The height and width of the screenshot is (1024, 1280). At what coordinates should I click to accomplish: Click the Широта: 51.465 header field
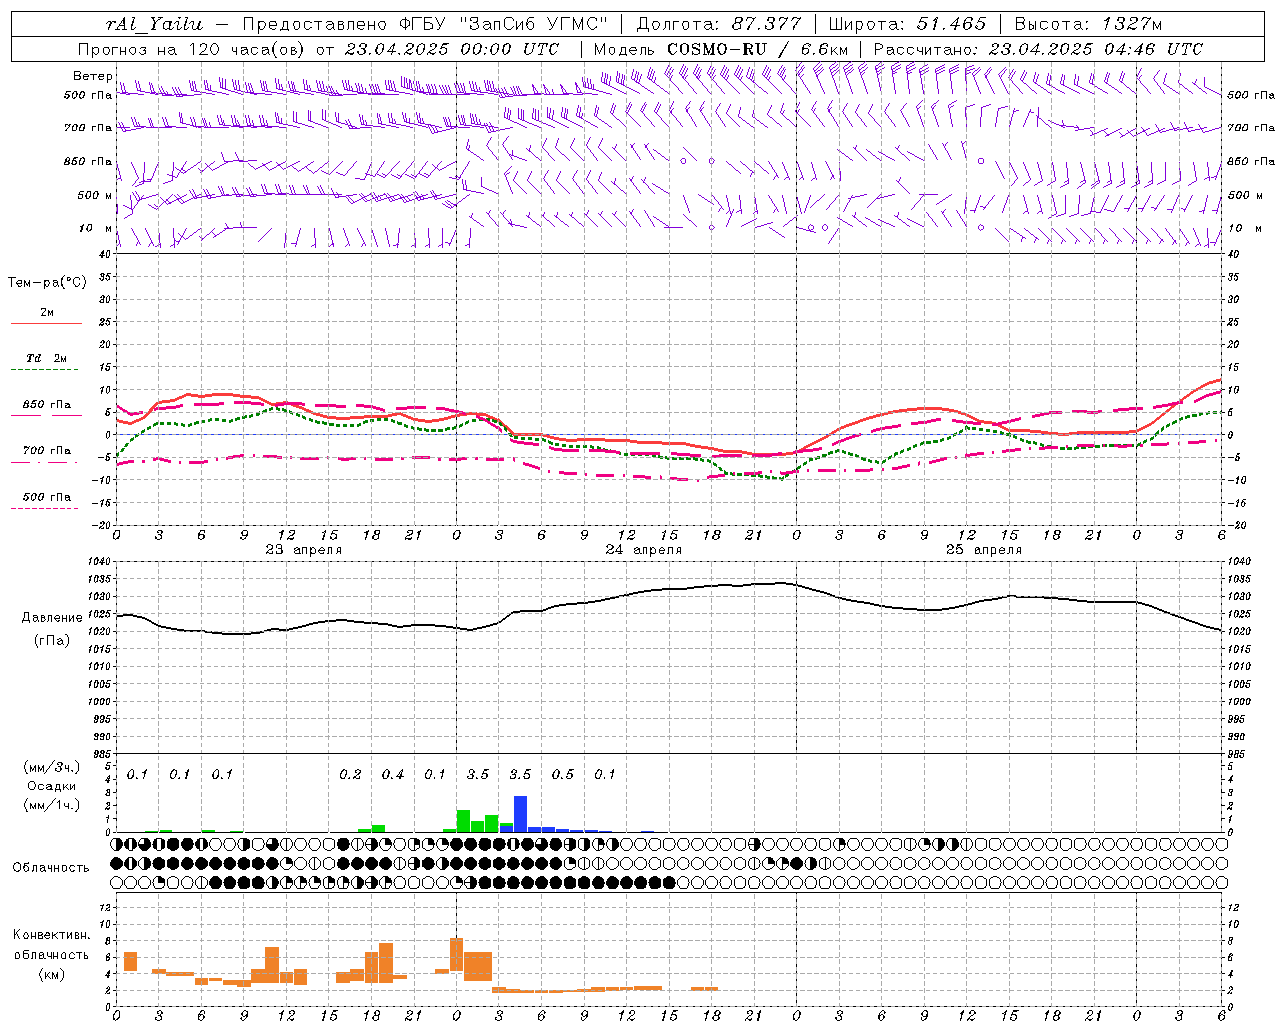point(907,24)
